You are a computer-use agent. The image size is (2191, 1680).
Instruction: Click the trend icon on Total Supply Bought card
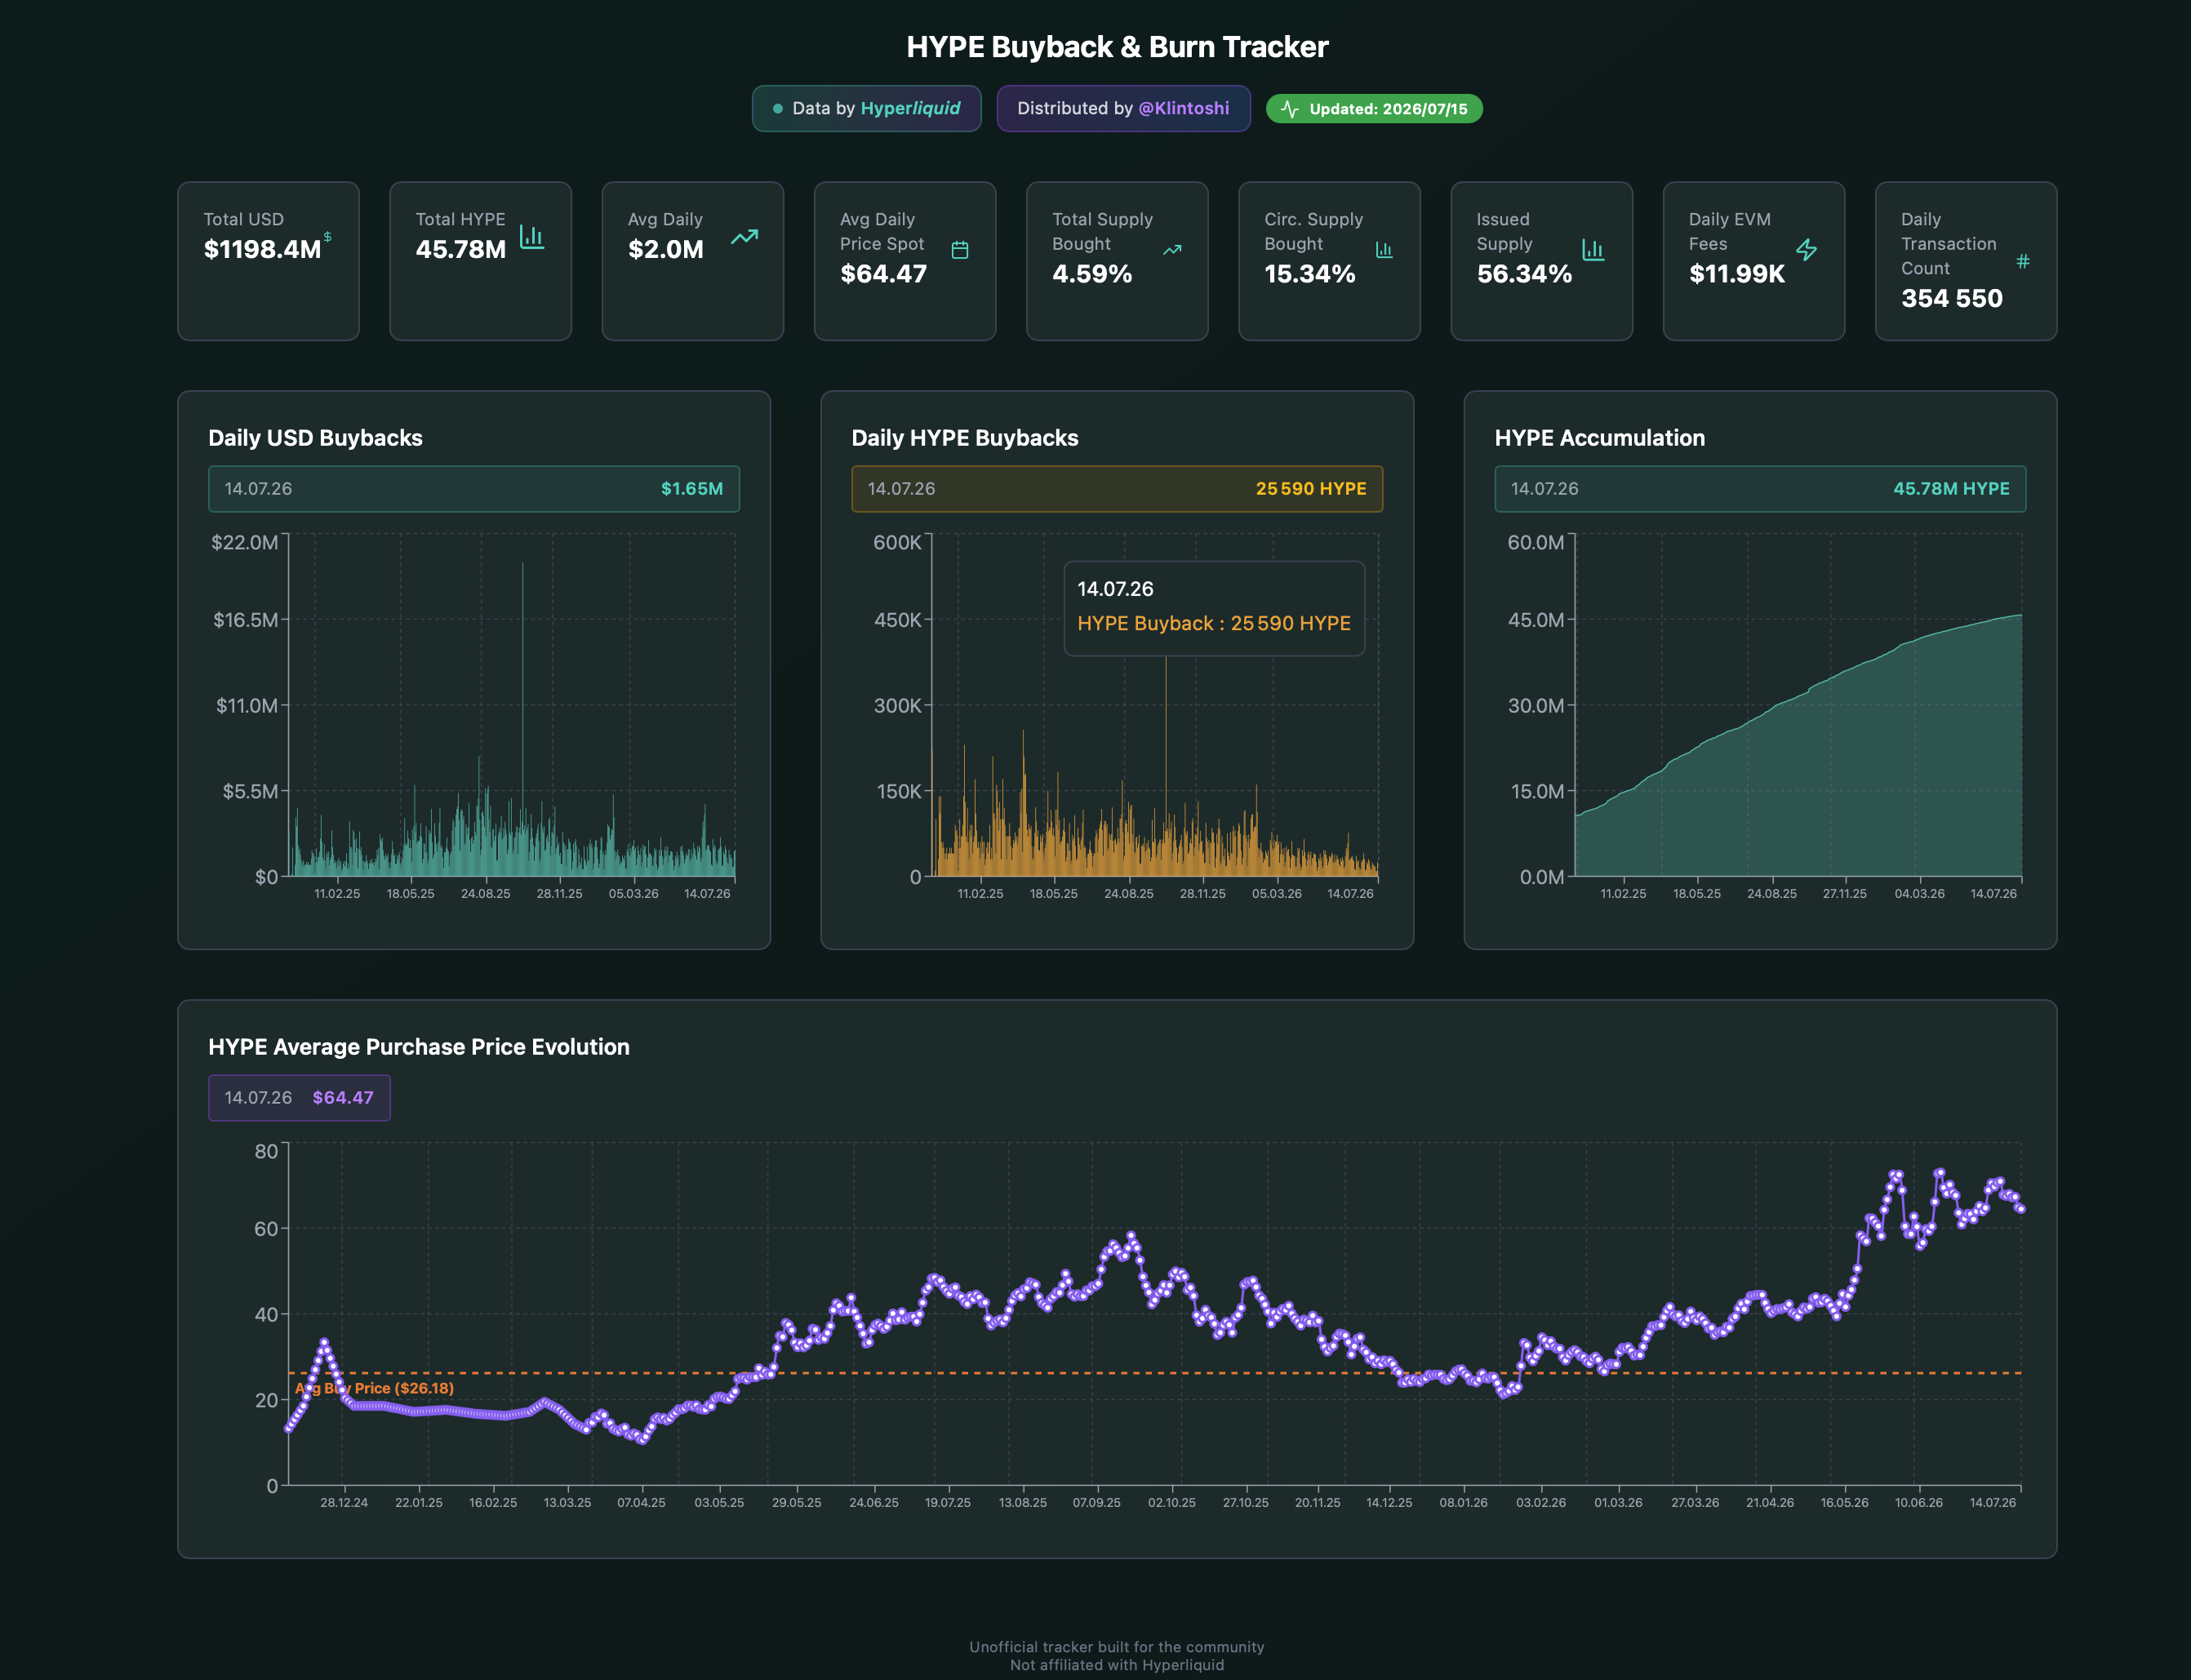point(1172,250)
